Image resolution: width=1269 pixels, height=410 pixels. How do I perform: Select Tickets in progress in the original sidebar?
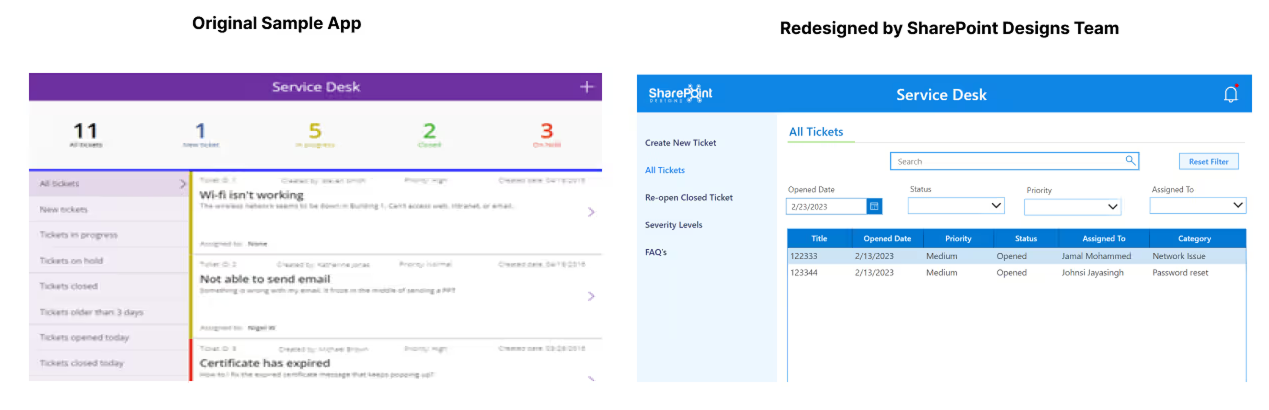click(x=109, y=235)
